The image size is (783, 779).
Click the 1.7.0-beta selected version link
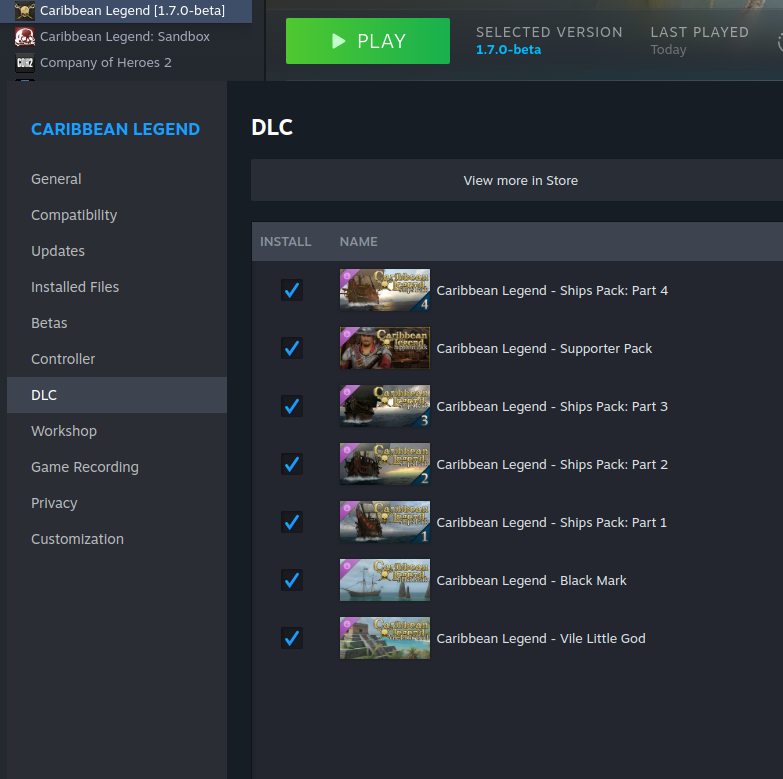coord(508,49)
